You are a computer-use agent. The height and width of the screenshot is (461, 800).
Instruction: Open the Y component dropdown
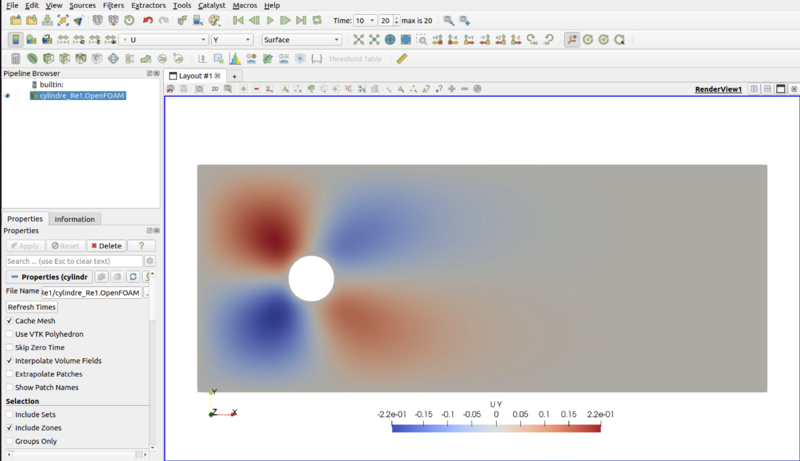pos(232,39)
